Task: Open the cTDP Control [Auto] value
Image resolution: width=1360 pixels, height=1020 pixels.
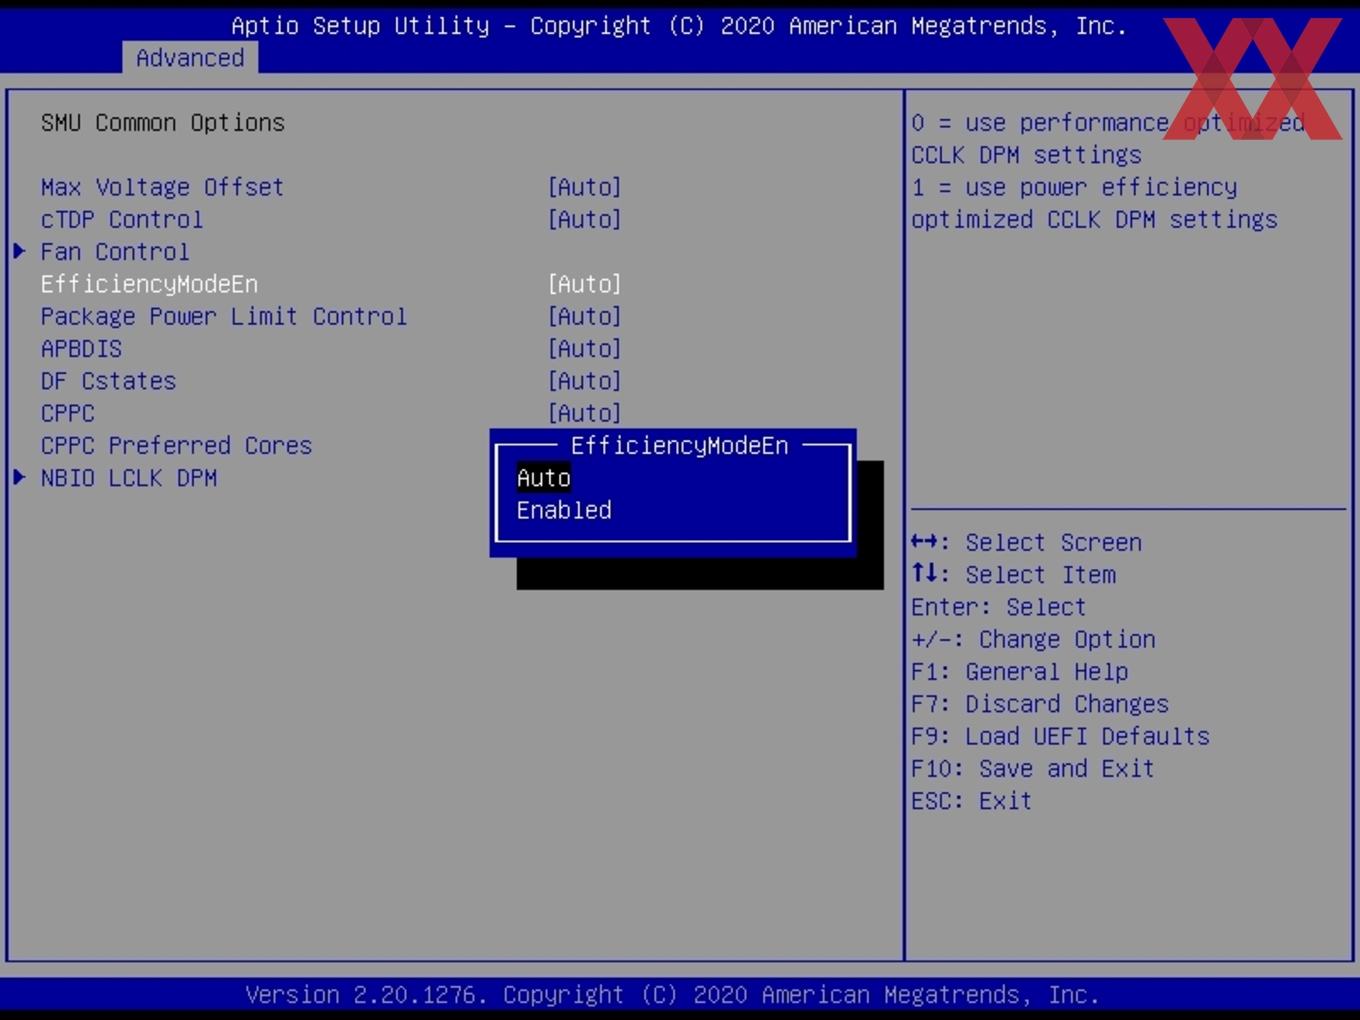Action: pos(585,219)
